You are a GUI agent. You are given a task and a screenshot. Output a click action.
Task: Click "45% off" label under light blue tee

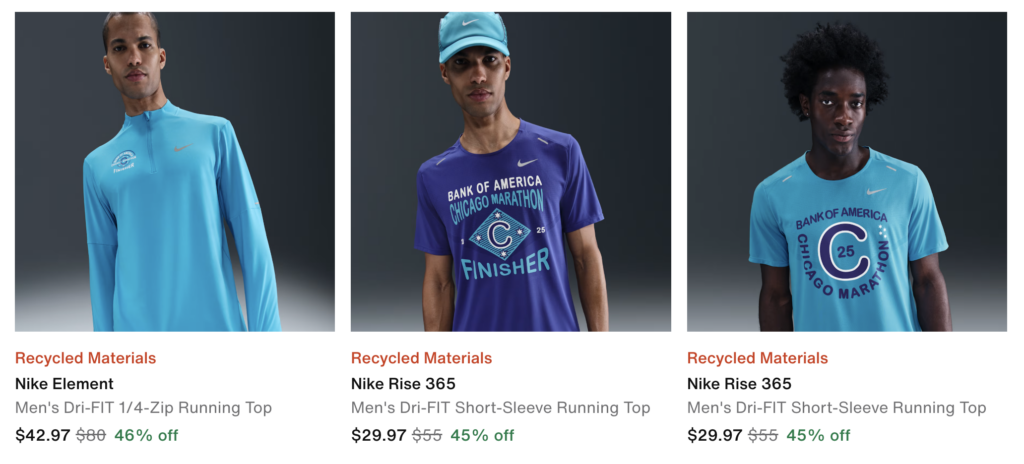[818, 435]
